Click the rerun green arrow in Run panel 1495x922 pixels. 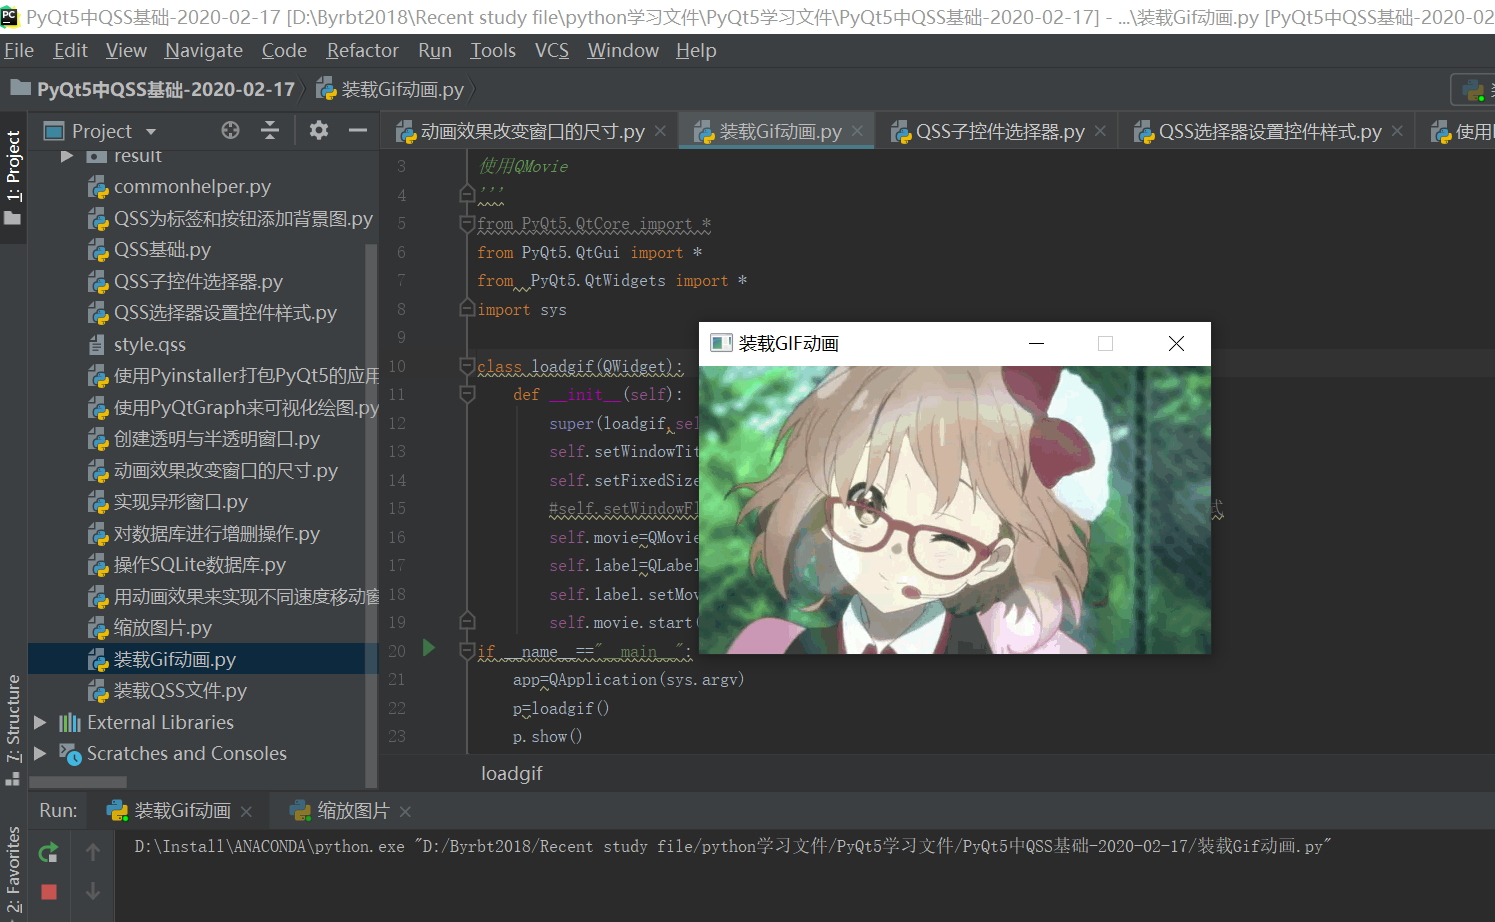point(48,853)
